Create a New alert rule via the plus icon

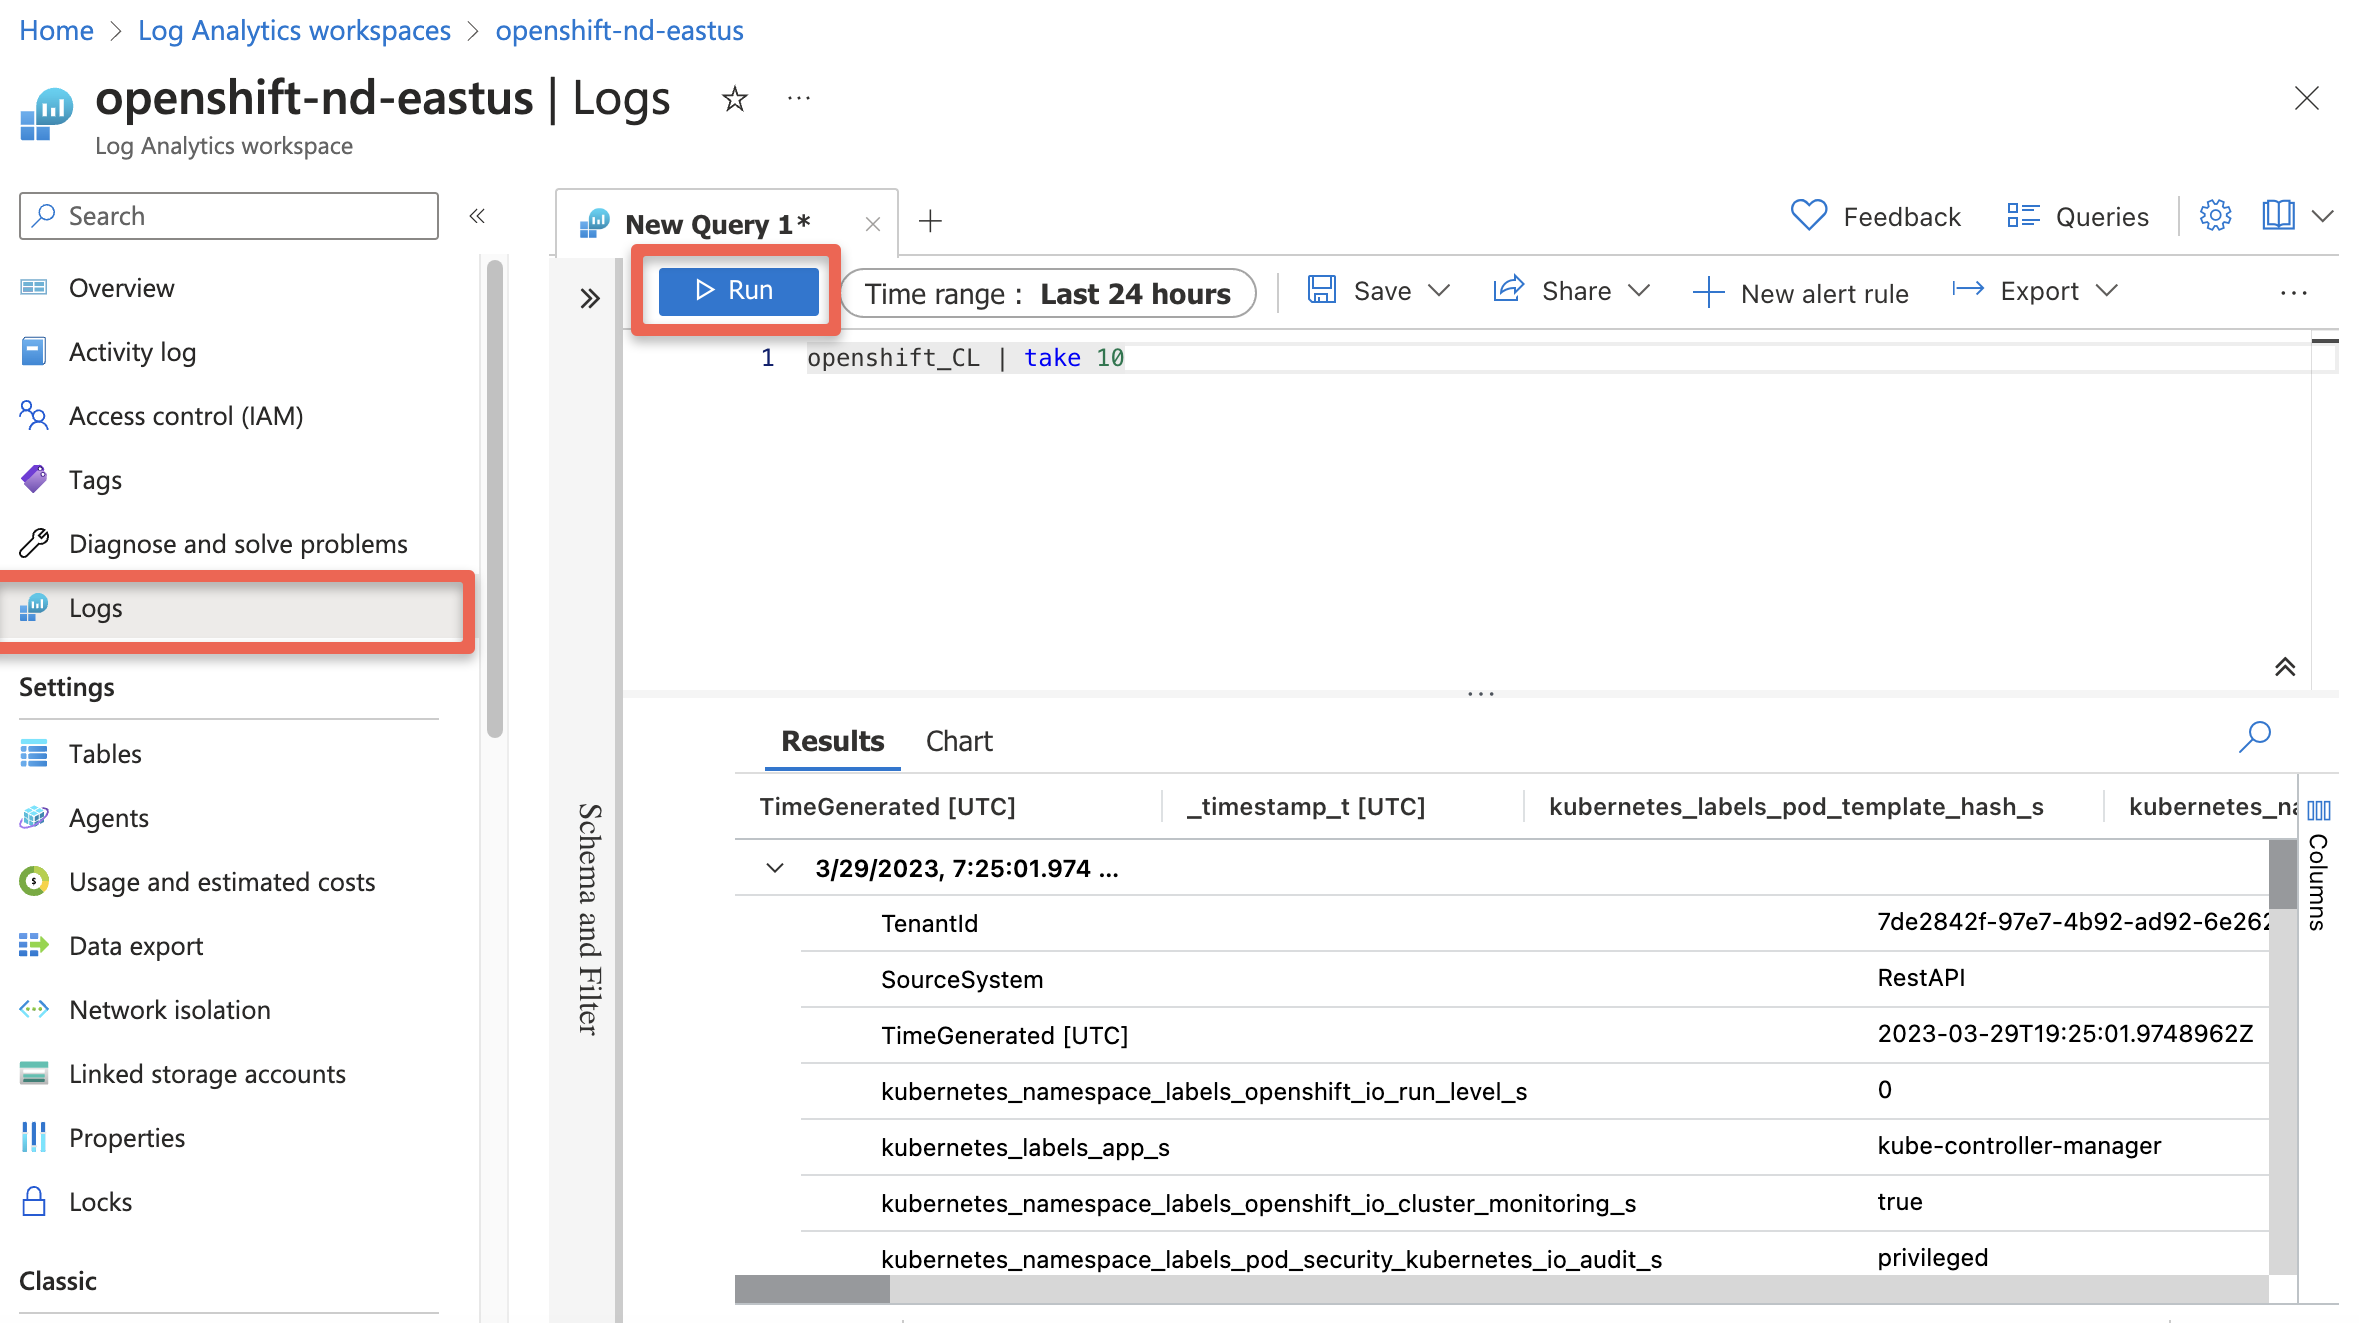click(x=1708, y=292)
